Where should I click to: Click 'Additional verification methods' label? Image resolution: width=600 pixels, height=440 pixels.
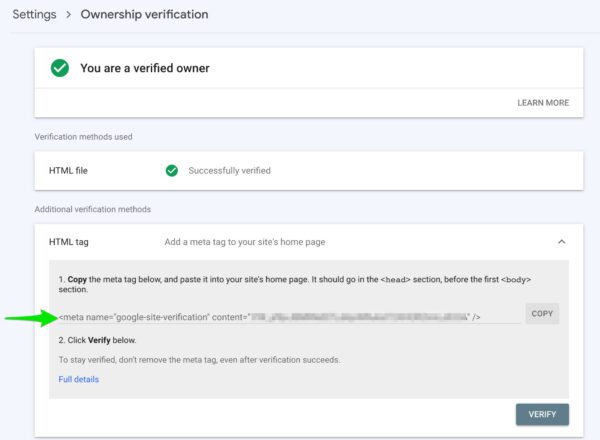[93, 209]
